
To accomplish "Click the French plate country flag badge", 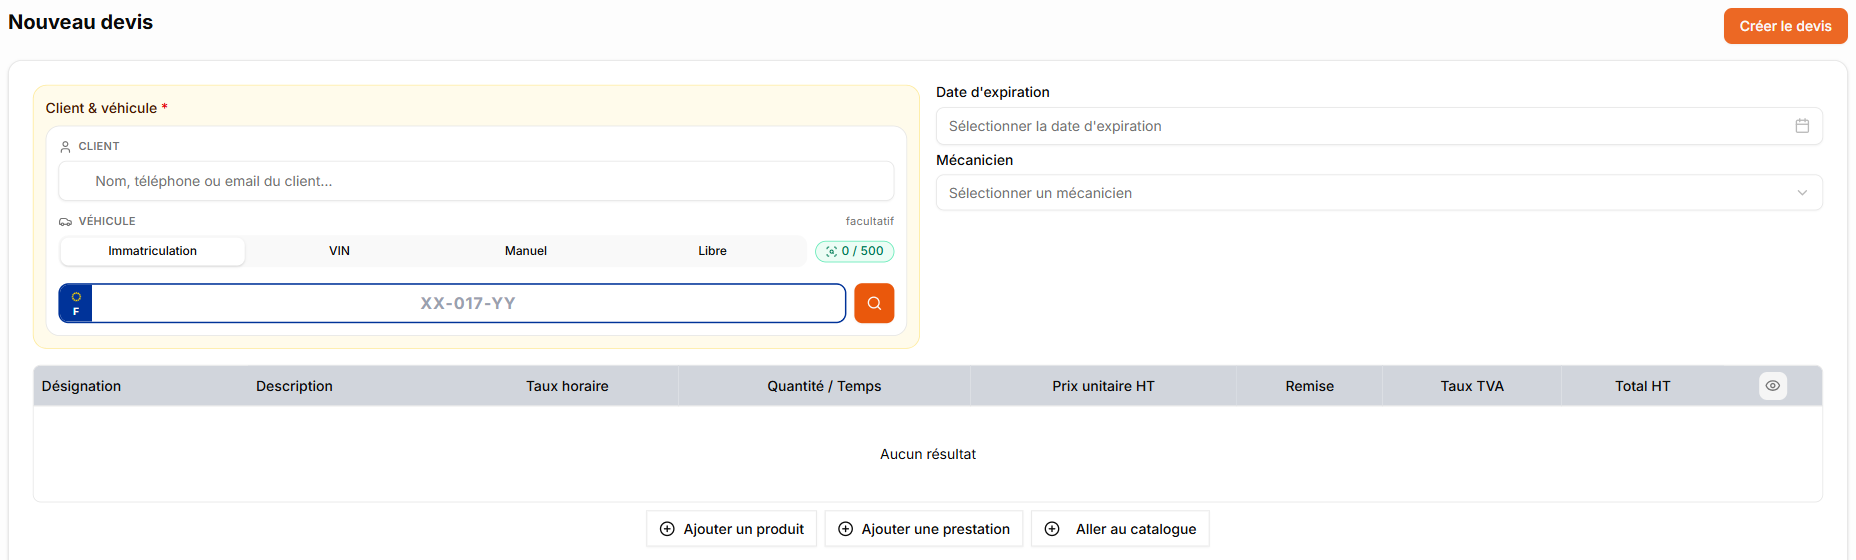I will click(x=76, y=303).
